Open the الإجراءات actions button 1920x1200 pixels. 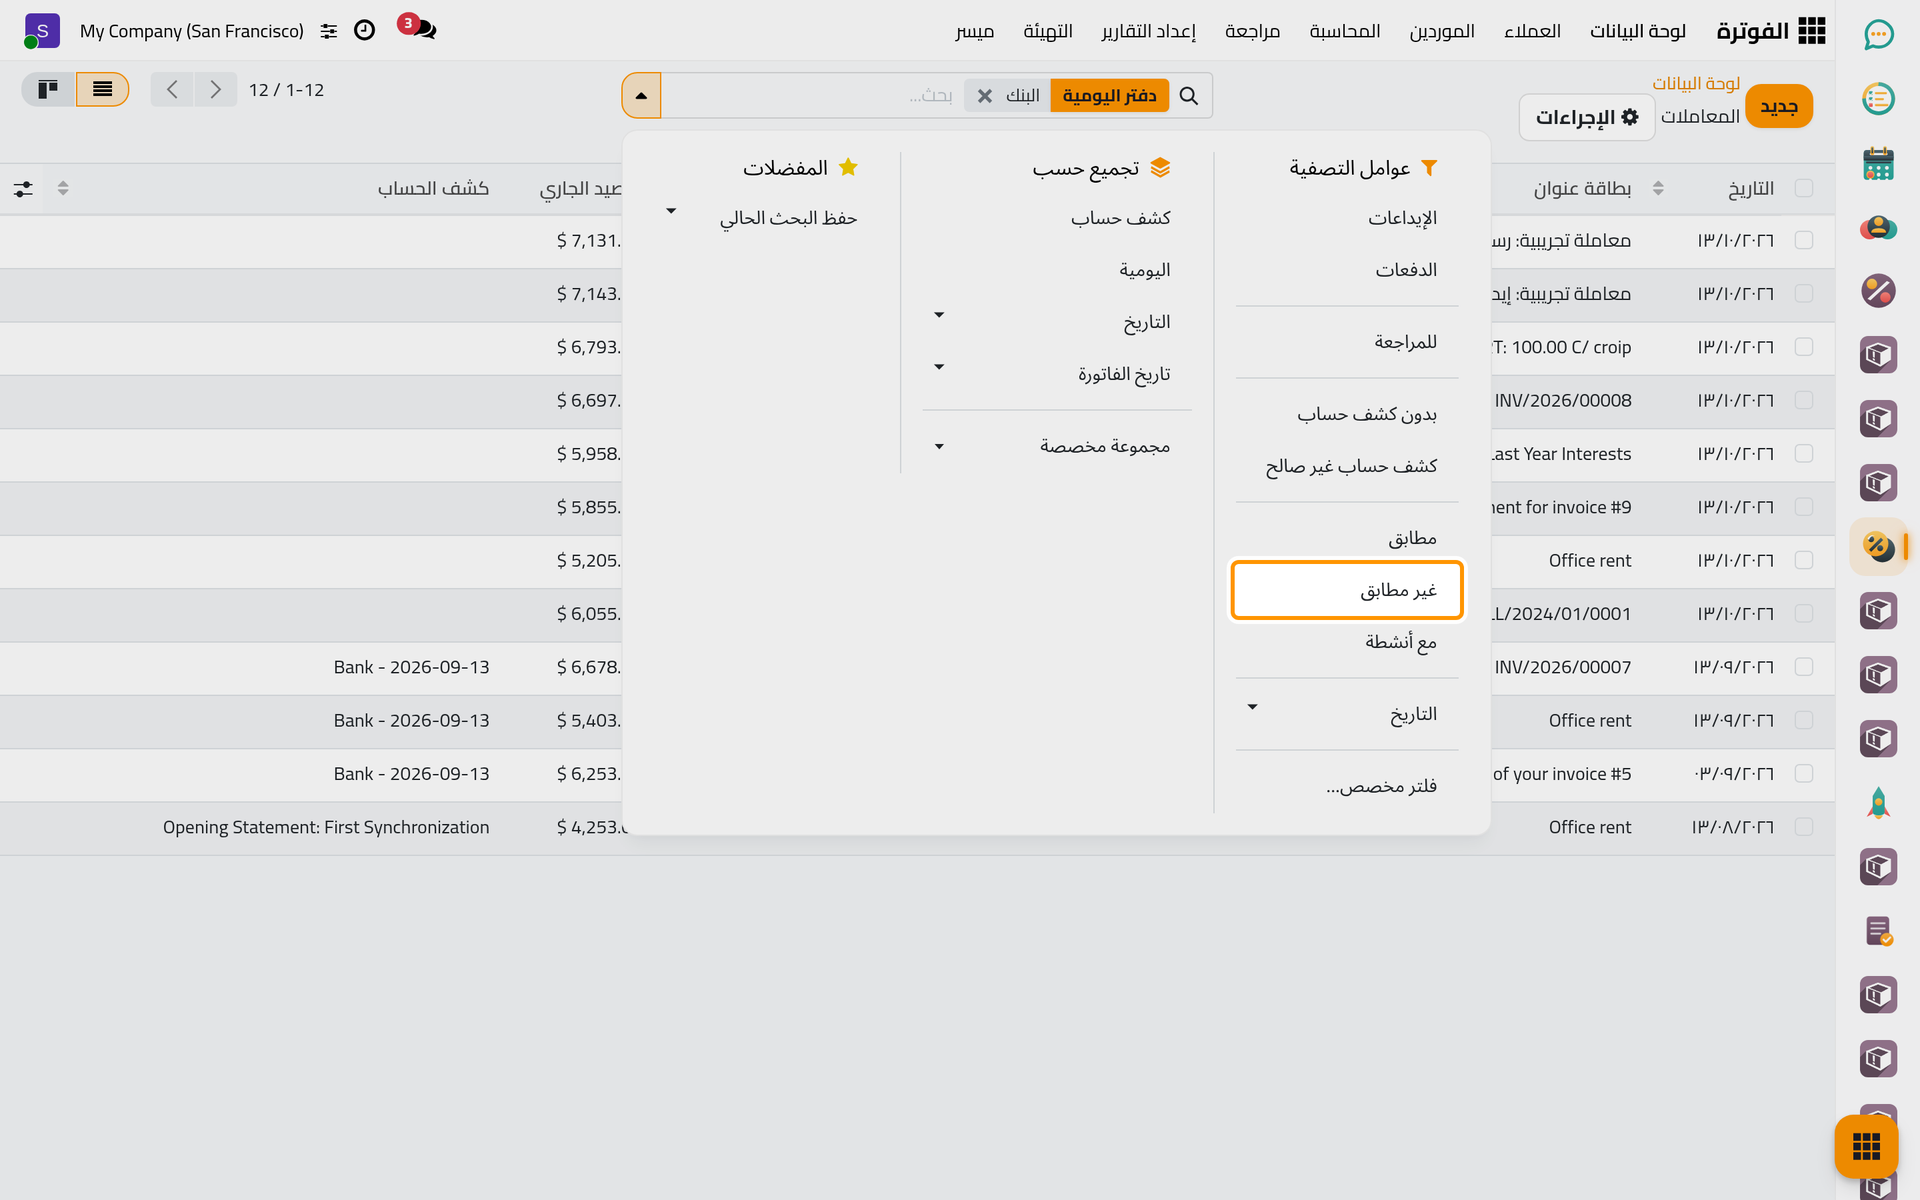pyautogui.click(x=1587, y=117)
